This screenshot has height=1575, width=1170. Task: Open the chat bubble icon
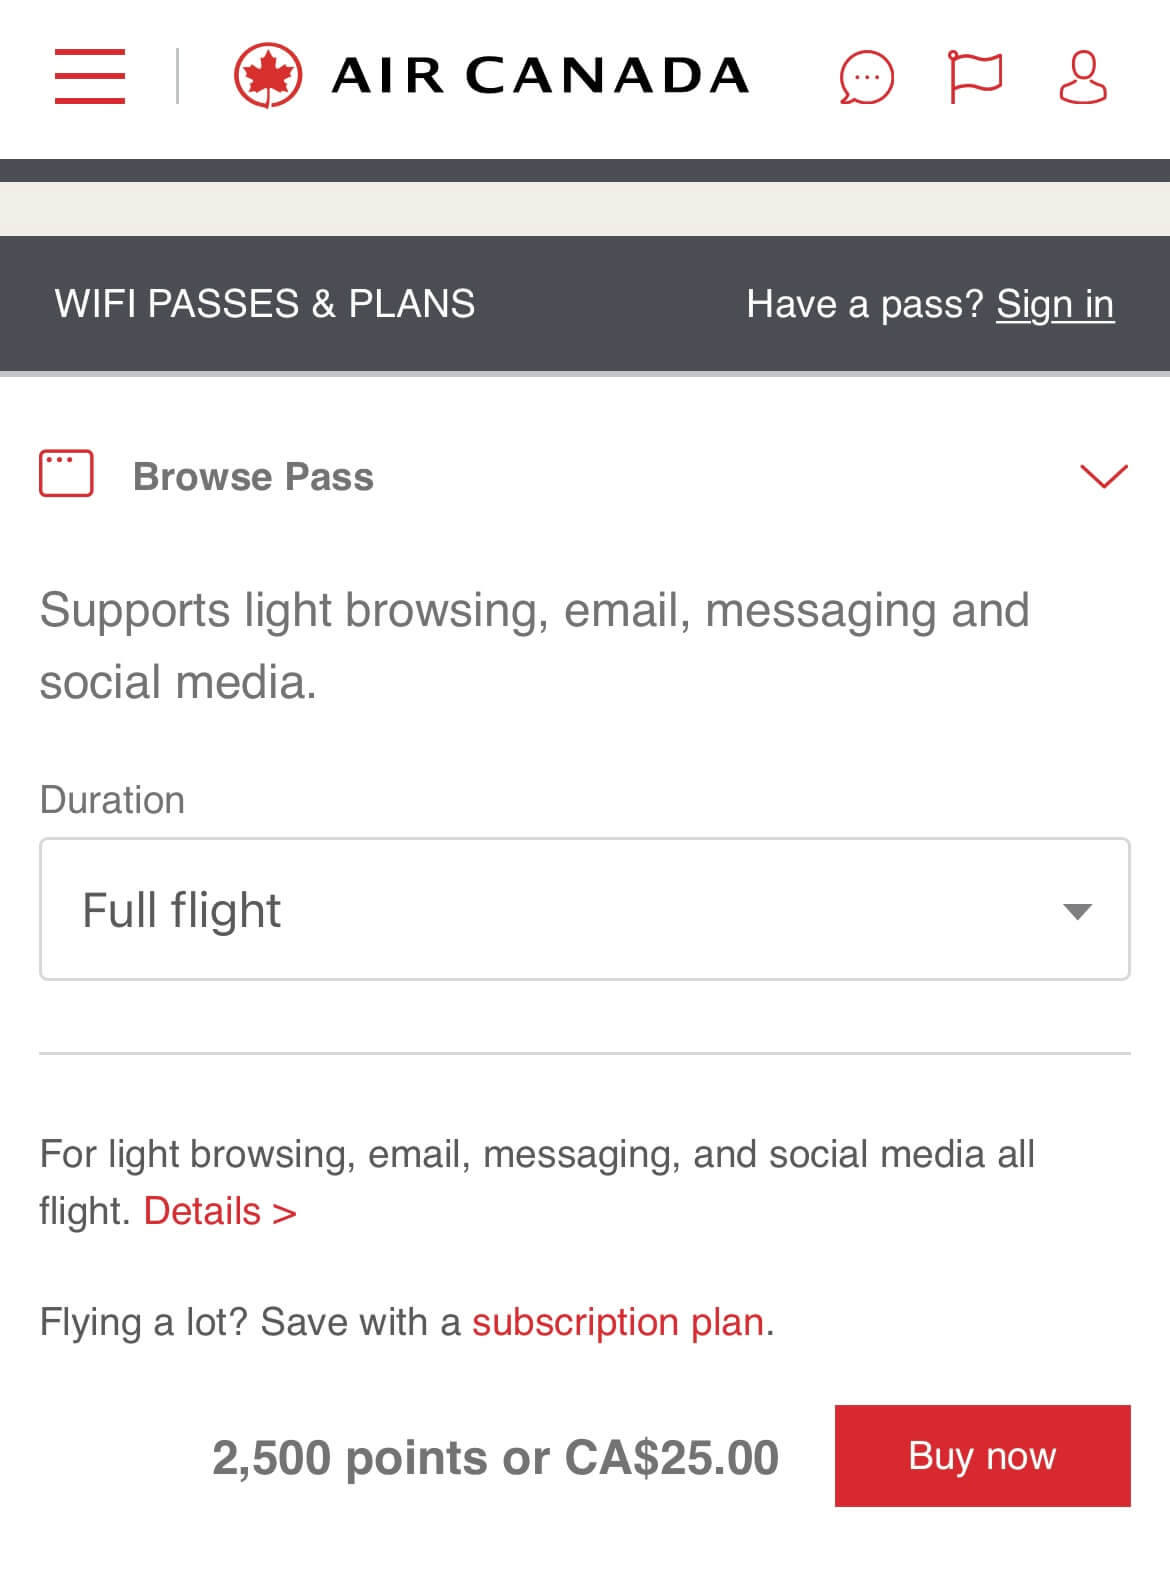click(866, 77)
